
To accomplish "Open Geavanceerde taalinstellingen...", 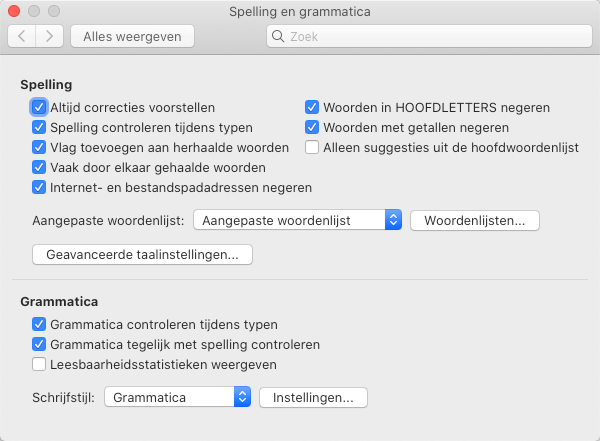I will pyautogui.click(x=142, y=255).
